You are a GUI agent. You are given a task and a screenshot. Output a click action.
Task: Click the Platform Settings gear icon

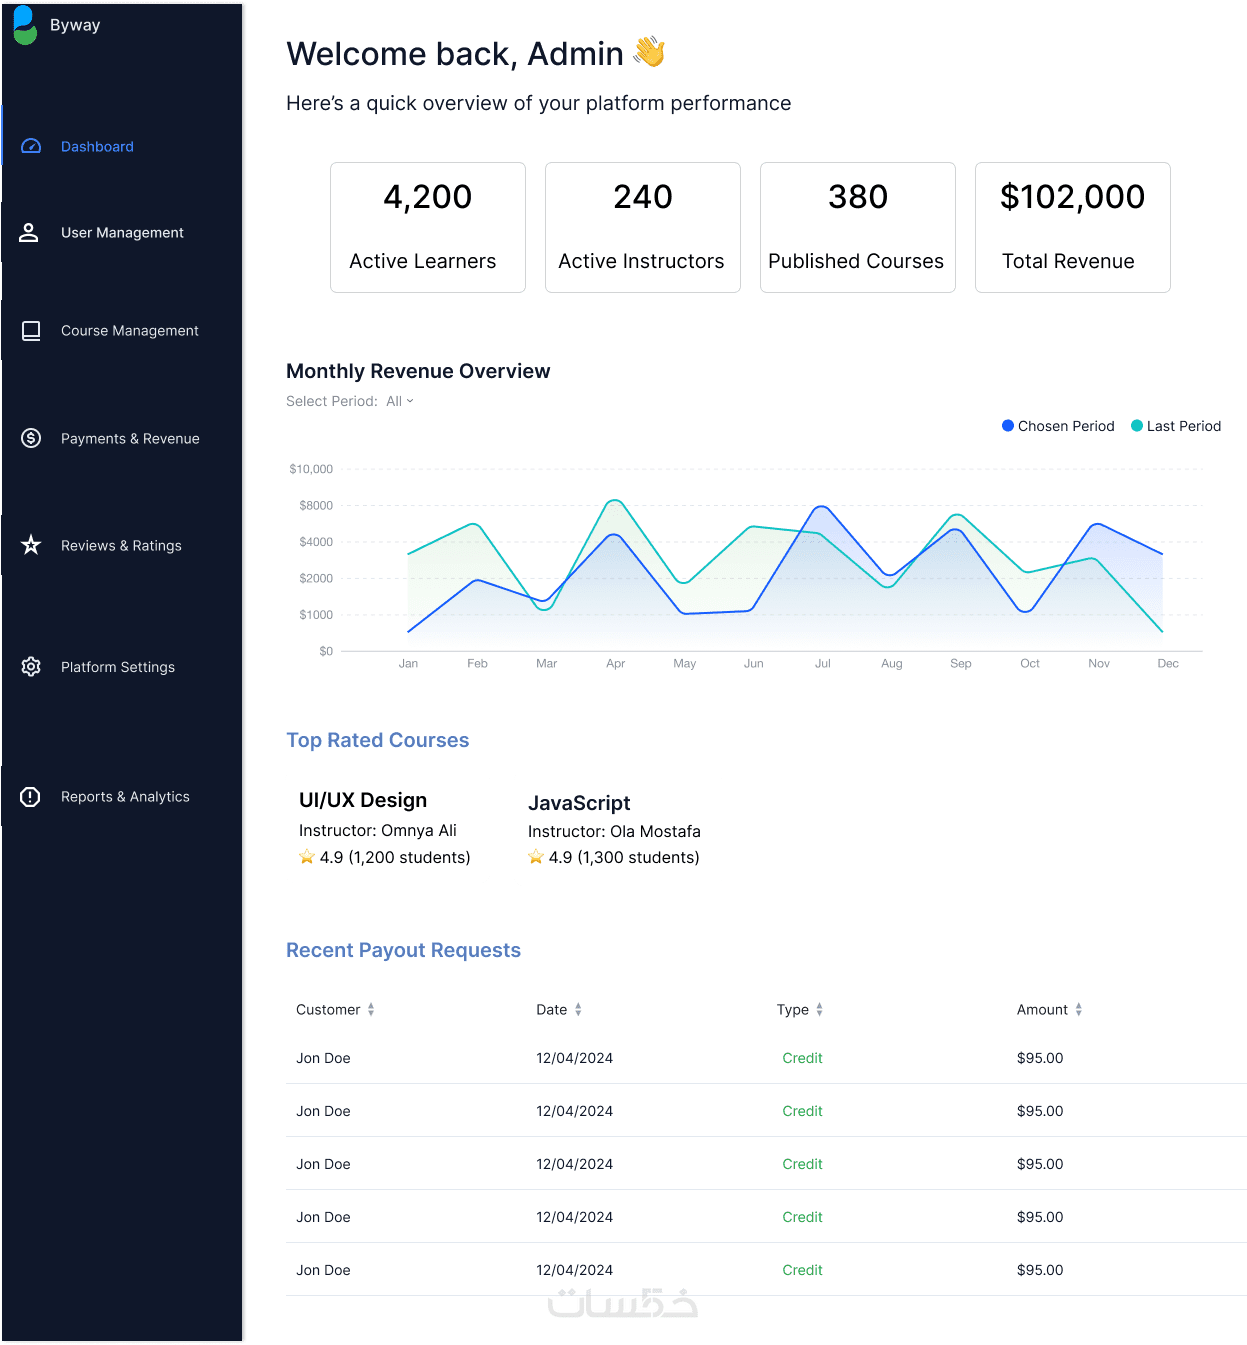(x=31, y=667)
